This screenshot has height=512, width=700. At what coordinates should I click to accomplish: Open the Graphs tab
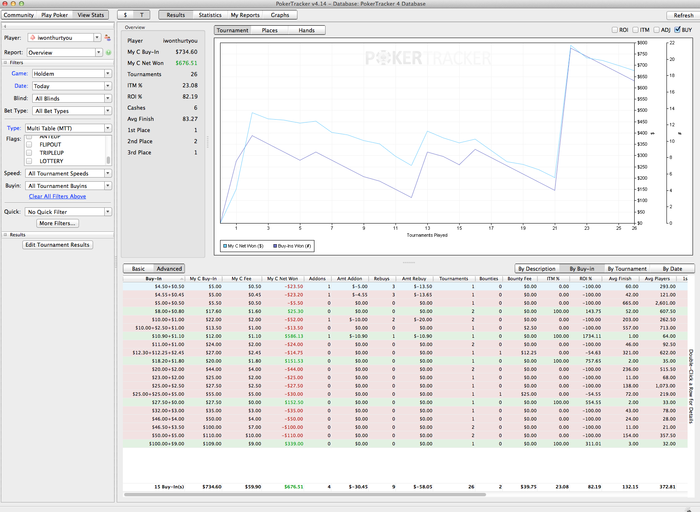[280, 15]
